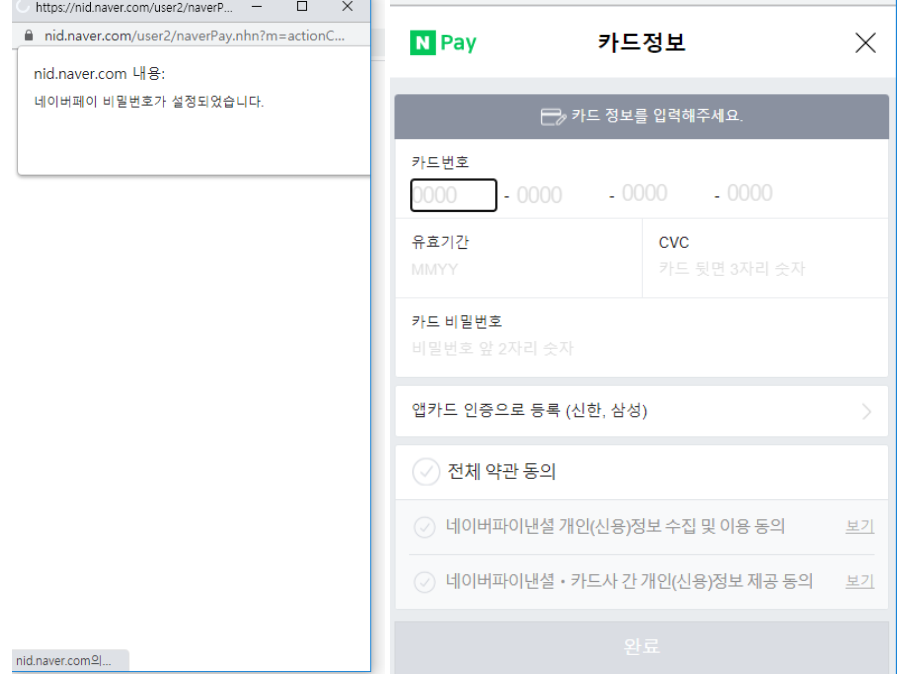Click the 카드 정보를 입력해주세요 banner text
Viewport: 905px width, 678px height.
[x=657, y=116]
